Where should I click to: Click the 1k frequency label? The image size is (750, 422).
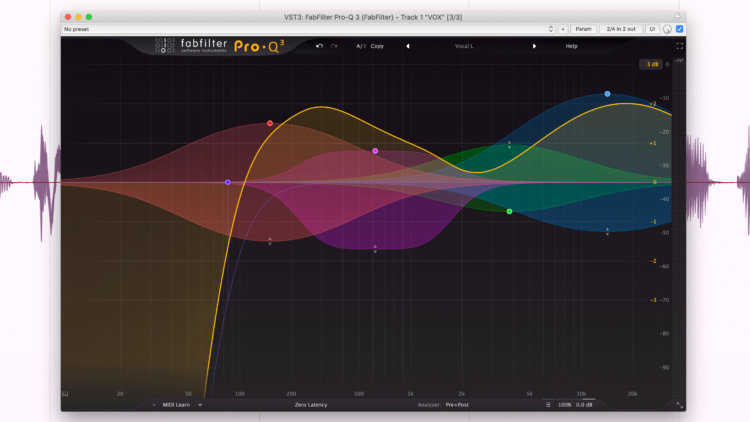410,394
